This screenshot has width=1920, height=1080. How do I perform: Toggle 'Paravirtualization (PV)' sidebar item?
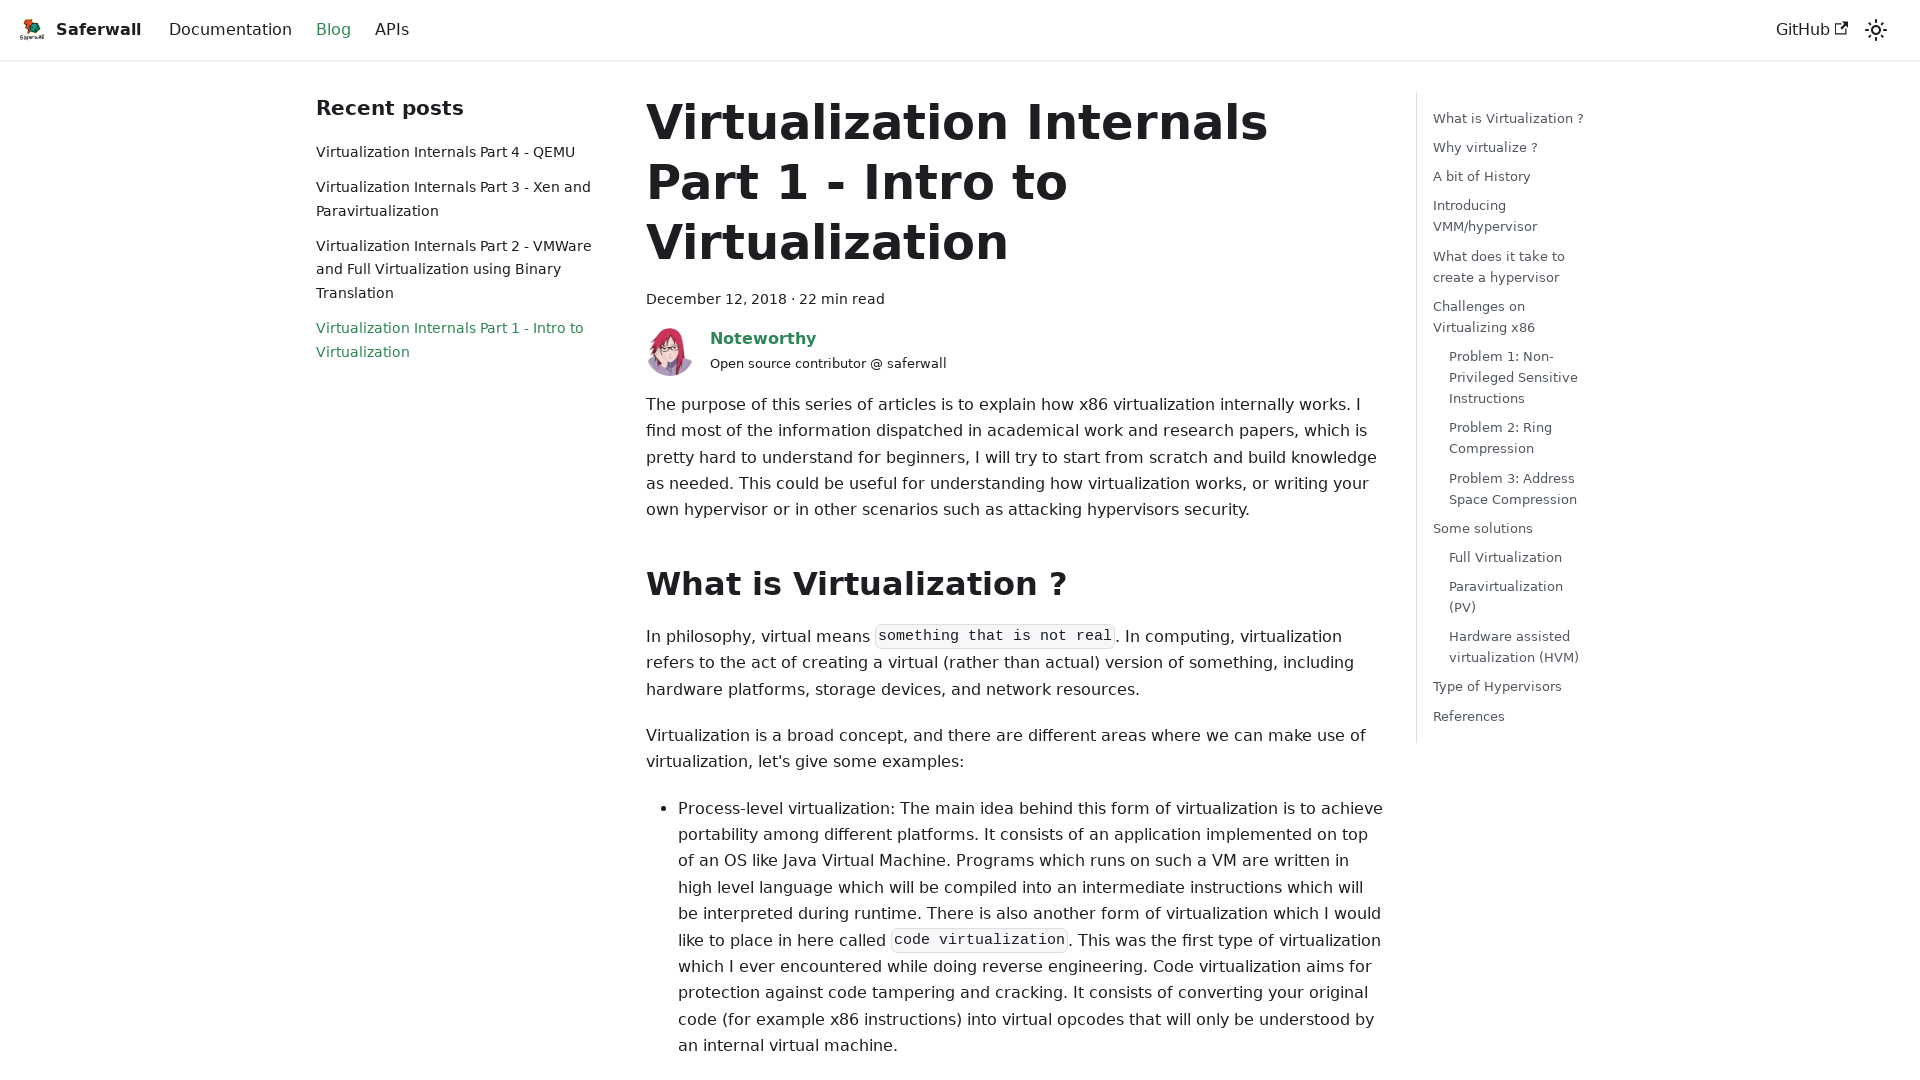pos(1505,596)
